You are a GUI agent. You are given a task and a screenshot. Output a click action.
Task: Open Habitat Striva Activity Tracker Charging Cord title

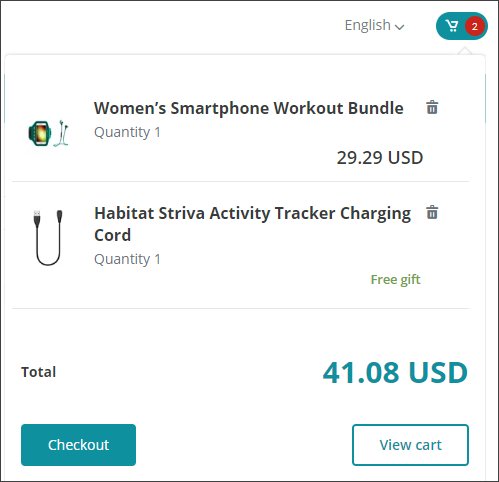click(x=252, y=224)
